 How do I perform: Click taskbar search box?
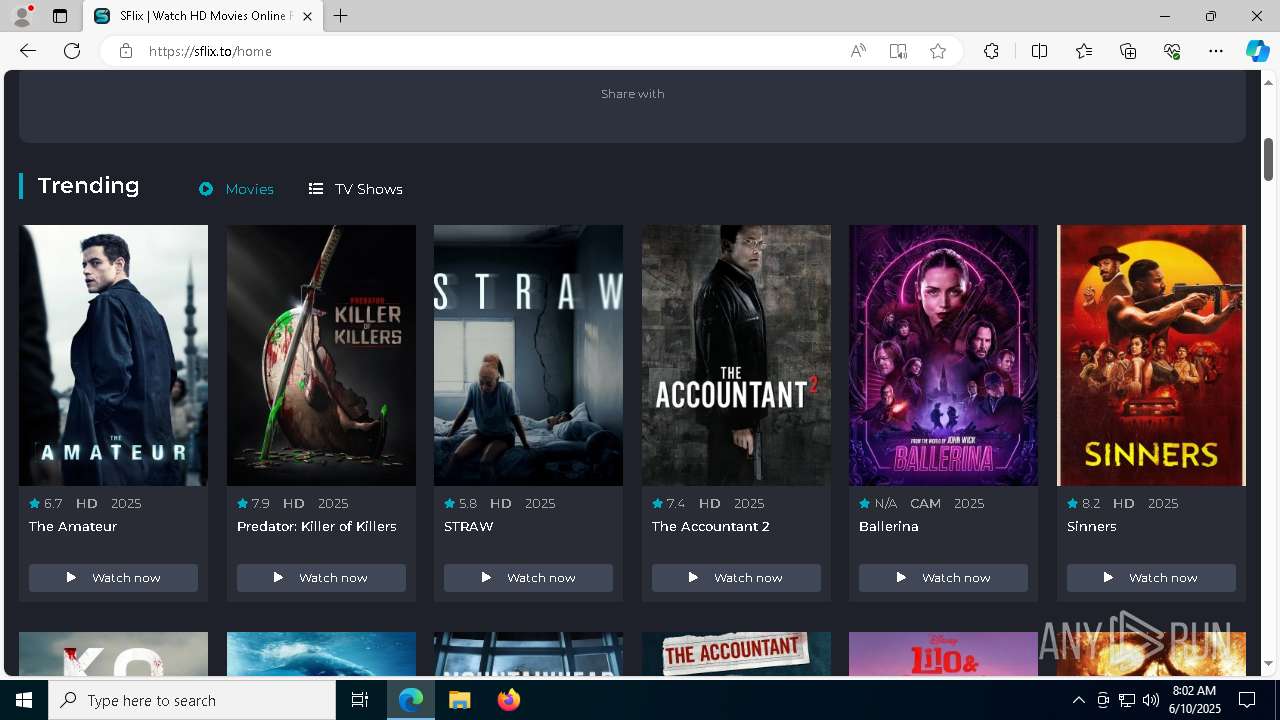192,700
